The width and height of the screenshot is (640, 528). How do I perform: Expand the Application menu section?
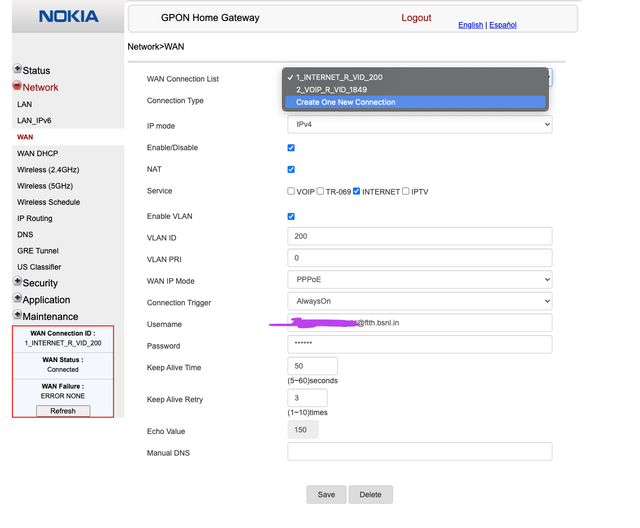(45, 299)
